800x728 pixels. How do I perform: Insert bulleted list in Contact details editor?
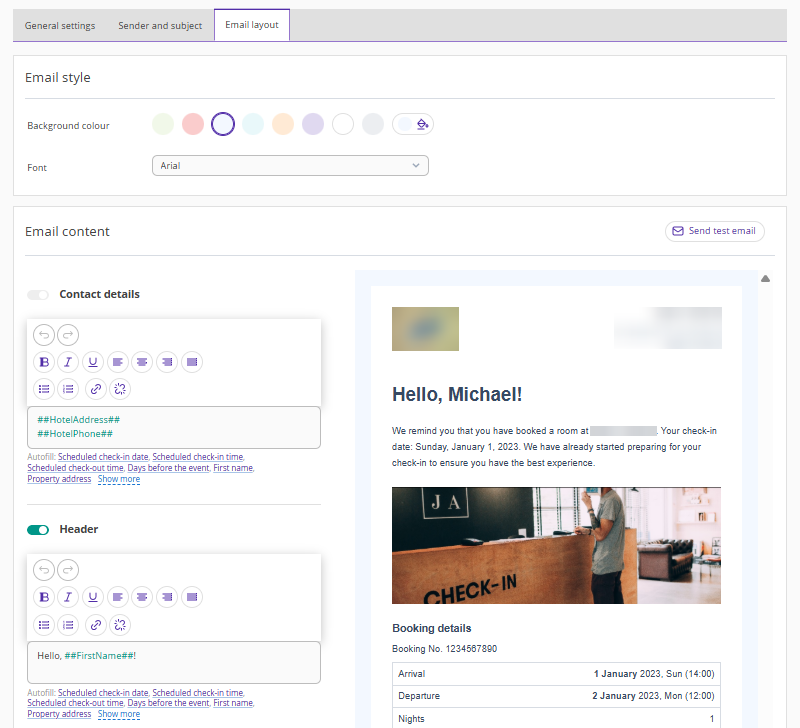click(44, 389)
